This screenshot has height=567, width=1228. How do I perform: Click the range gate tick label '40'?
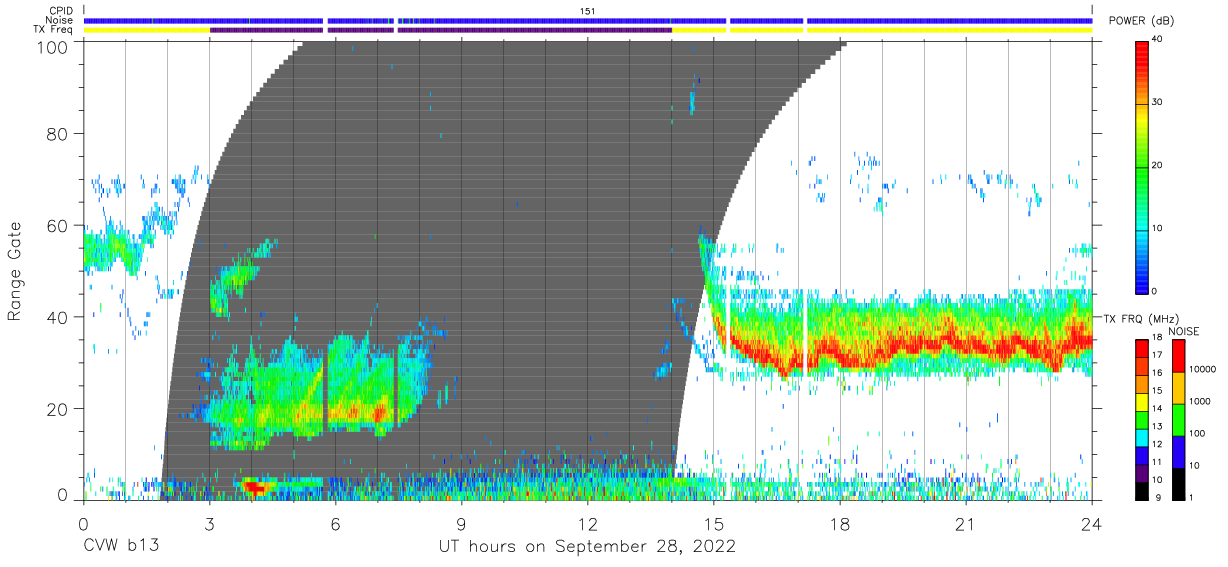[x=58, y=316]
